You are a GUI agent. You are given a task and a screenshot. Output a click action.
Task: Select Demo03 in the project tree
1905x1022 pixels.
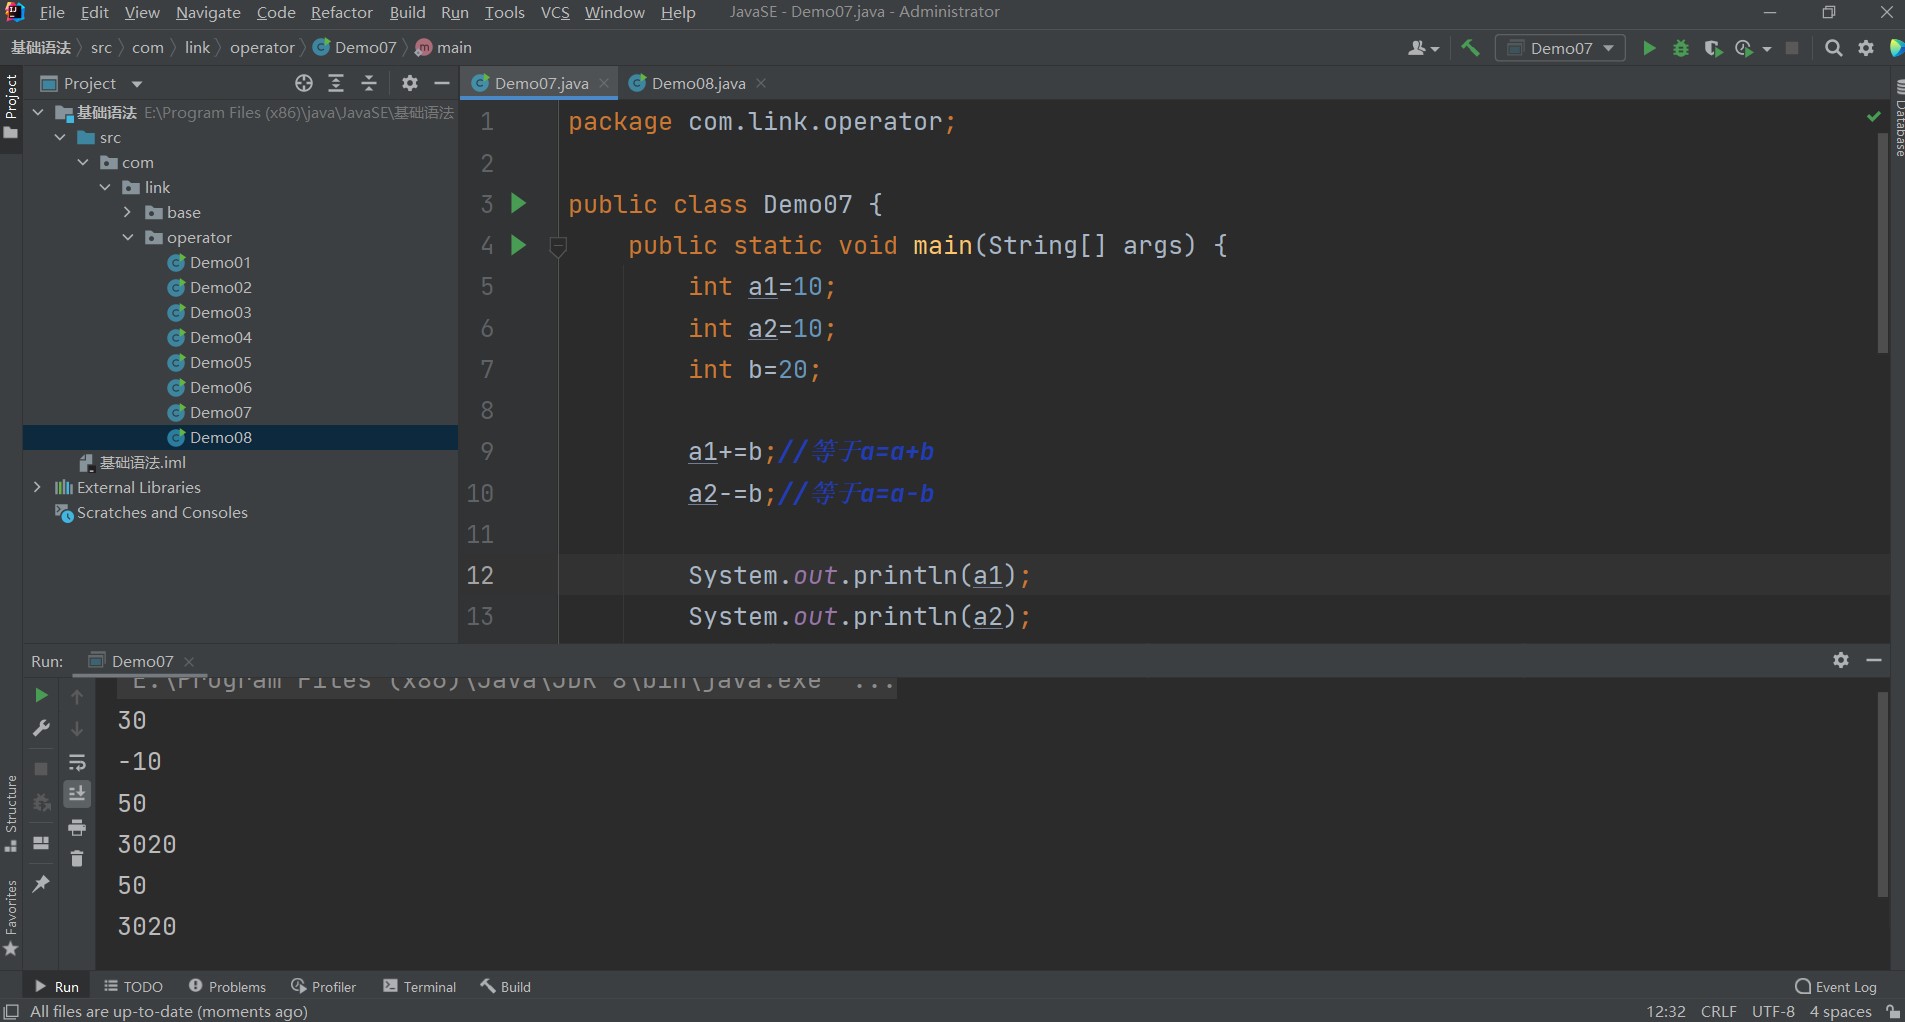(x=221, y=312)
